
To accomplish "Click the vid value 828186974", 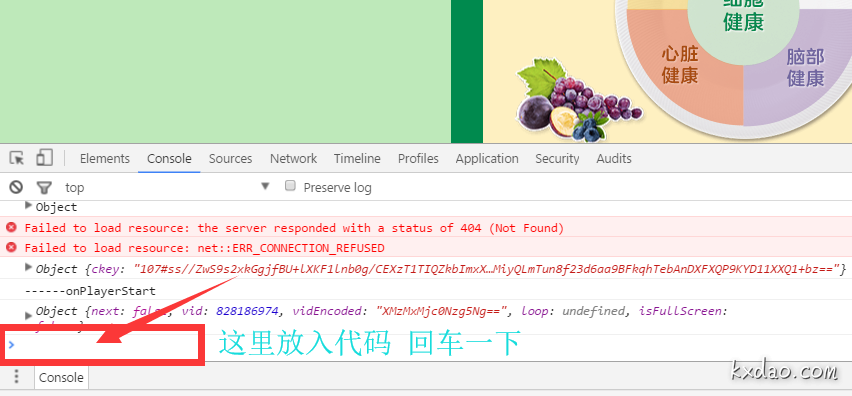I will pyautogui.click(x=248, y=311).
